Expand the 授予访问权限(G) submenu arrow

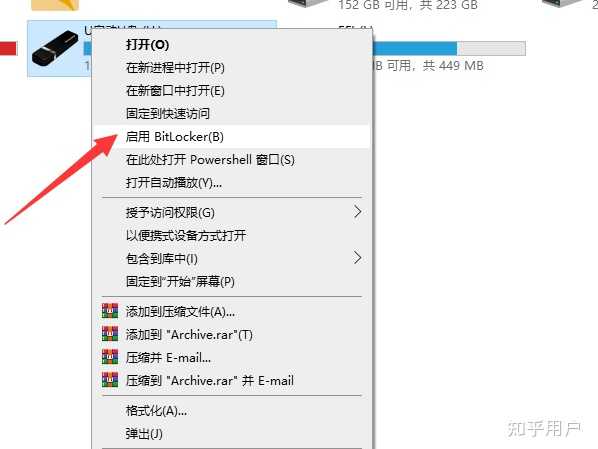tap(357, 212)
